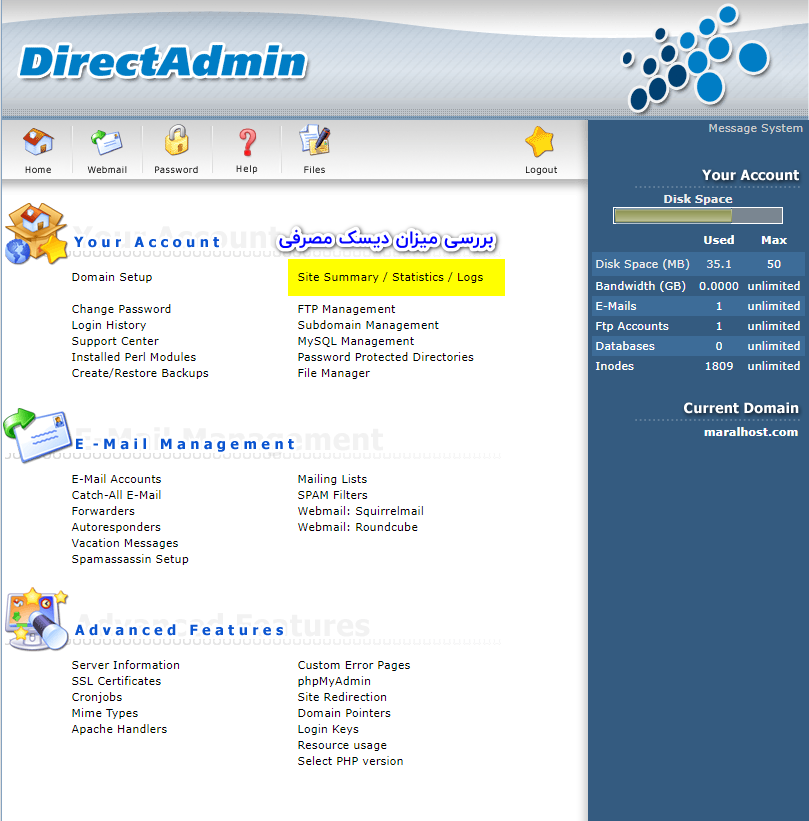Launch Webmail: Roundcube

358,527
